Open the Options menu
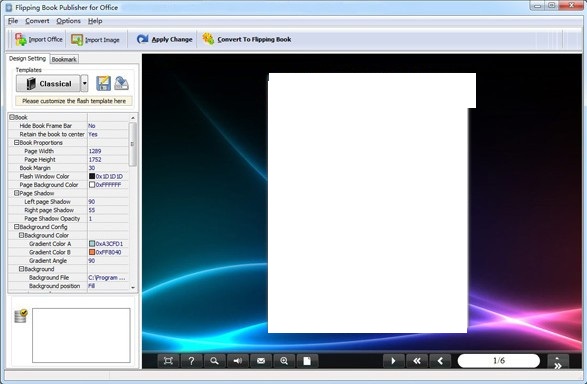This screenshot has height=384, width=587. (68, 21)
